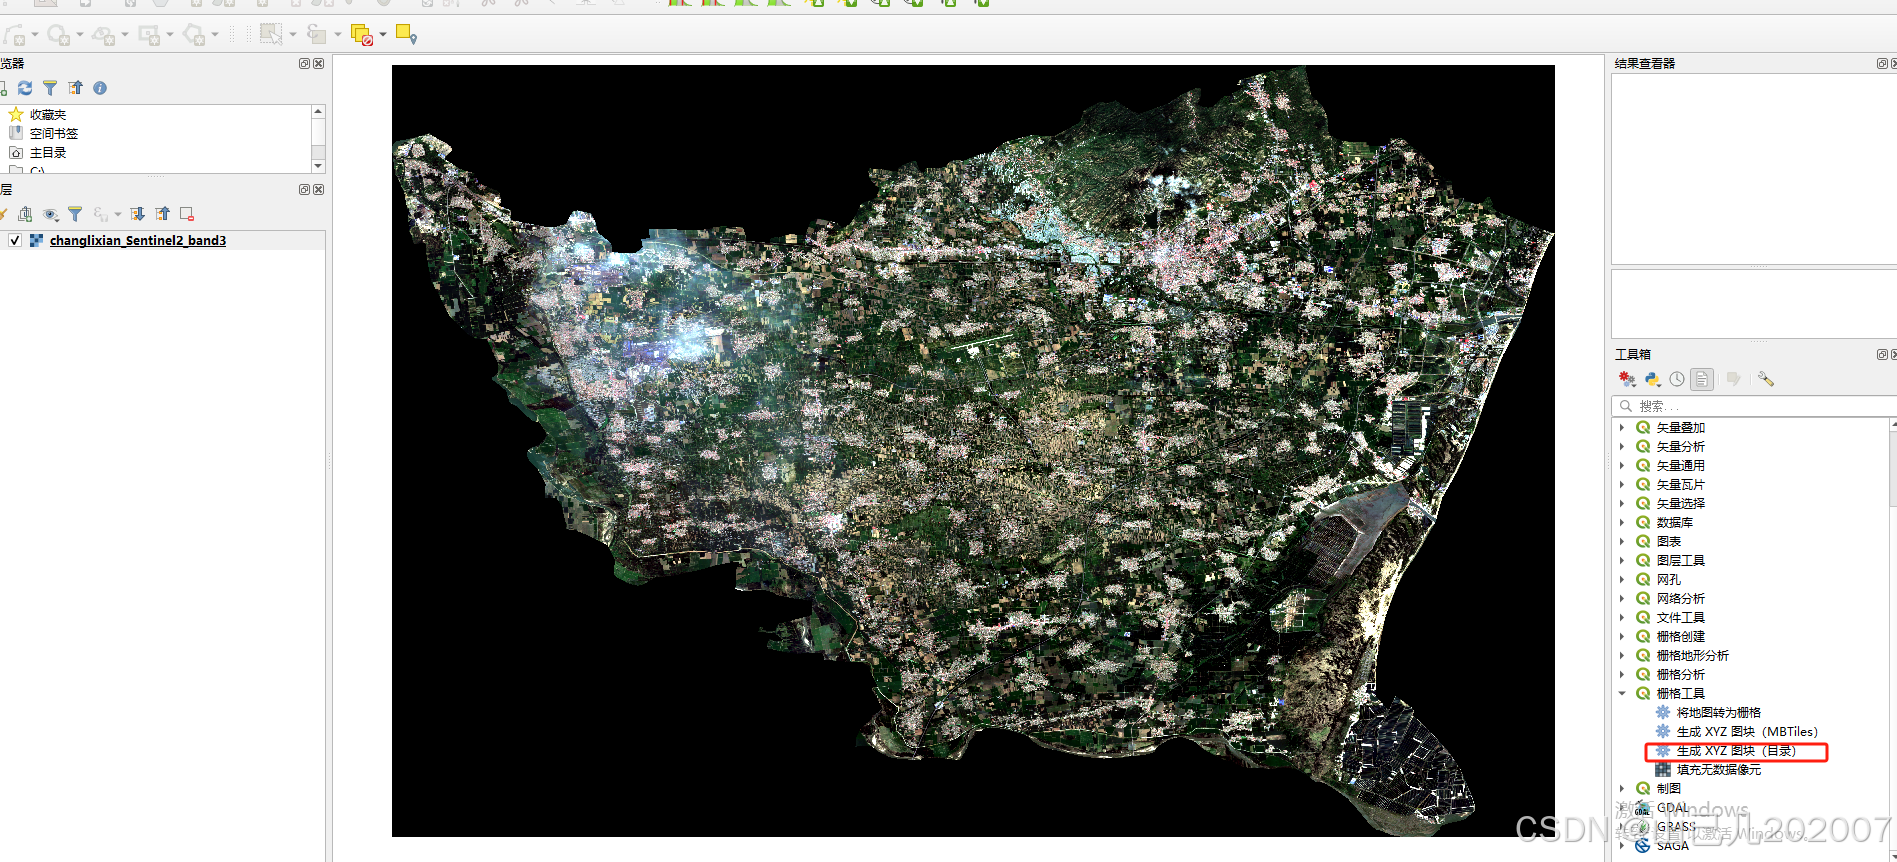The height and width of the screenshot is (862, 1897).
Task: Expand the 数据库 toolbox group
Action: (1622, 522)
